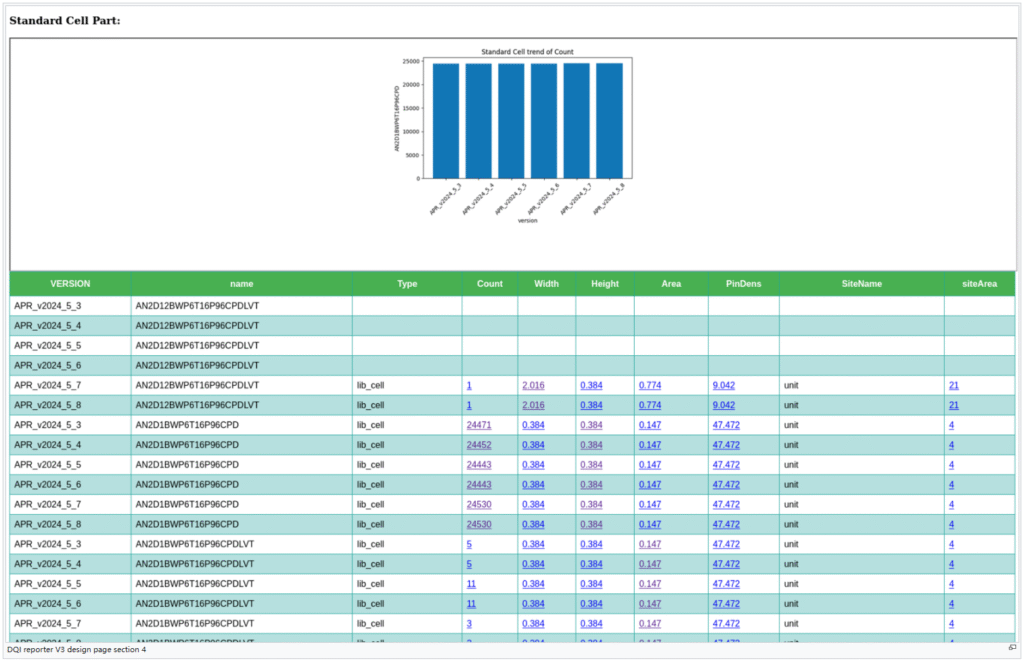Click Count 5 in the APR_v2024_5_3 CPDLVT row
The image size is (1024, 661).
click(x=469, y=544)
